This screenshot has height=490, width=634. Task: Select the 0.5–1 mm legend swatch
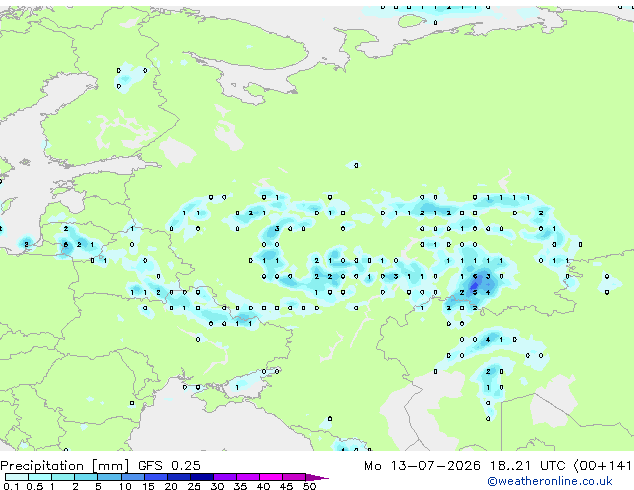click(40, 477)
